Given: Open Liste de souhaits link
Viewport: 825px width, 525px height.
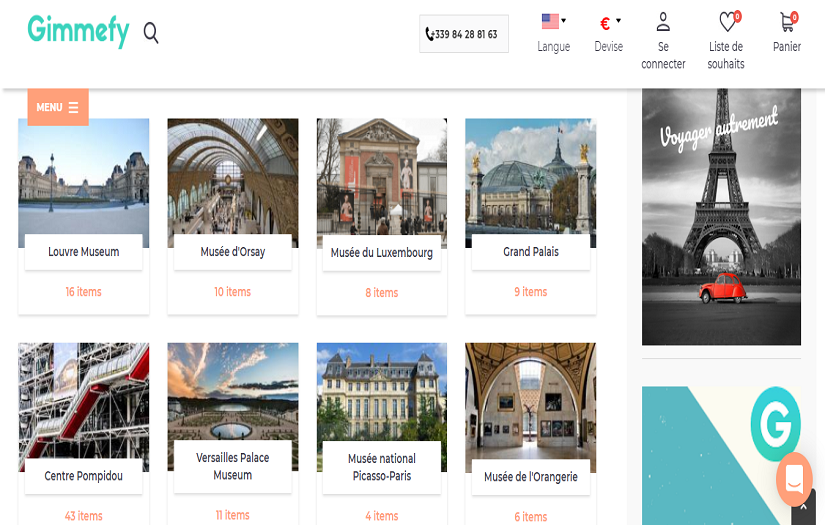Looking at the screenshot, I should point(726,55).
